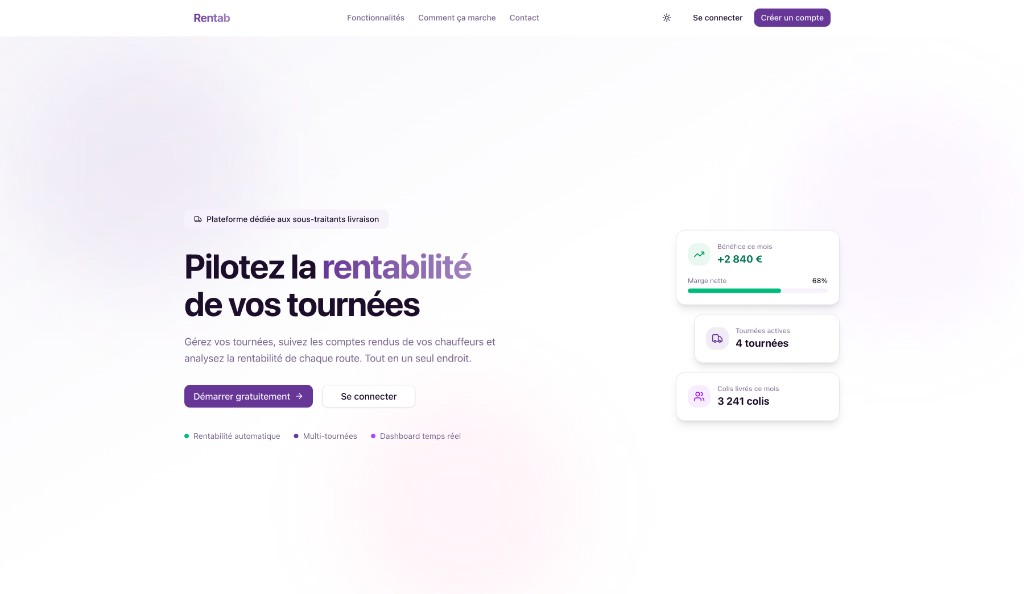Click the green trending chart icon on profit card
The height and width of the screenshot is (594, 1024).
[699, 254]
